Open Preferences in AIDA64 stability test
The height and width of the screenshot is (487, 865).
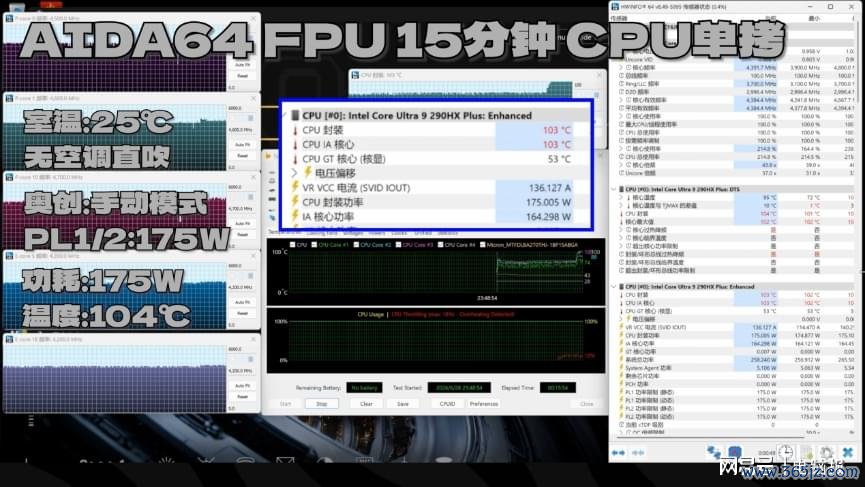click(x=484, y=404)
